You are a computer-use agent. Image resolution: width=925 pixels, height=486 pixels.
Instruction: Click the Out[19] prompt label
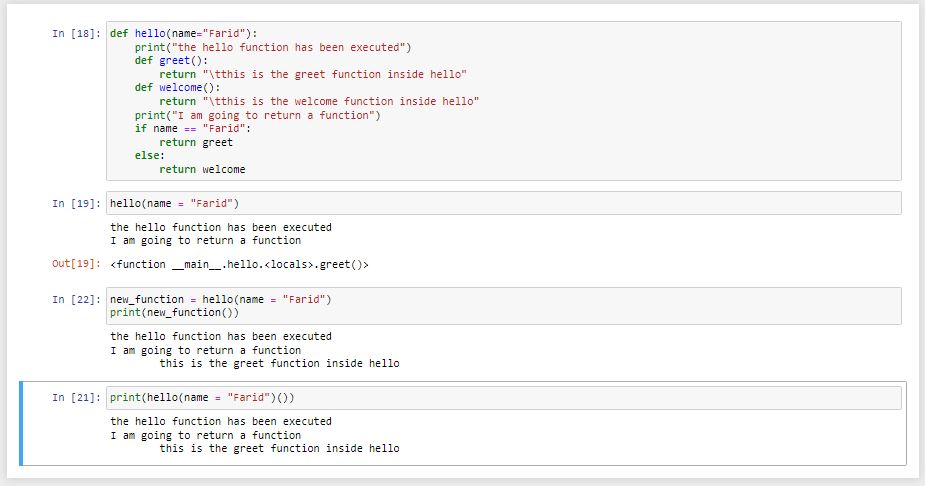point(76,265)
